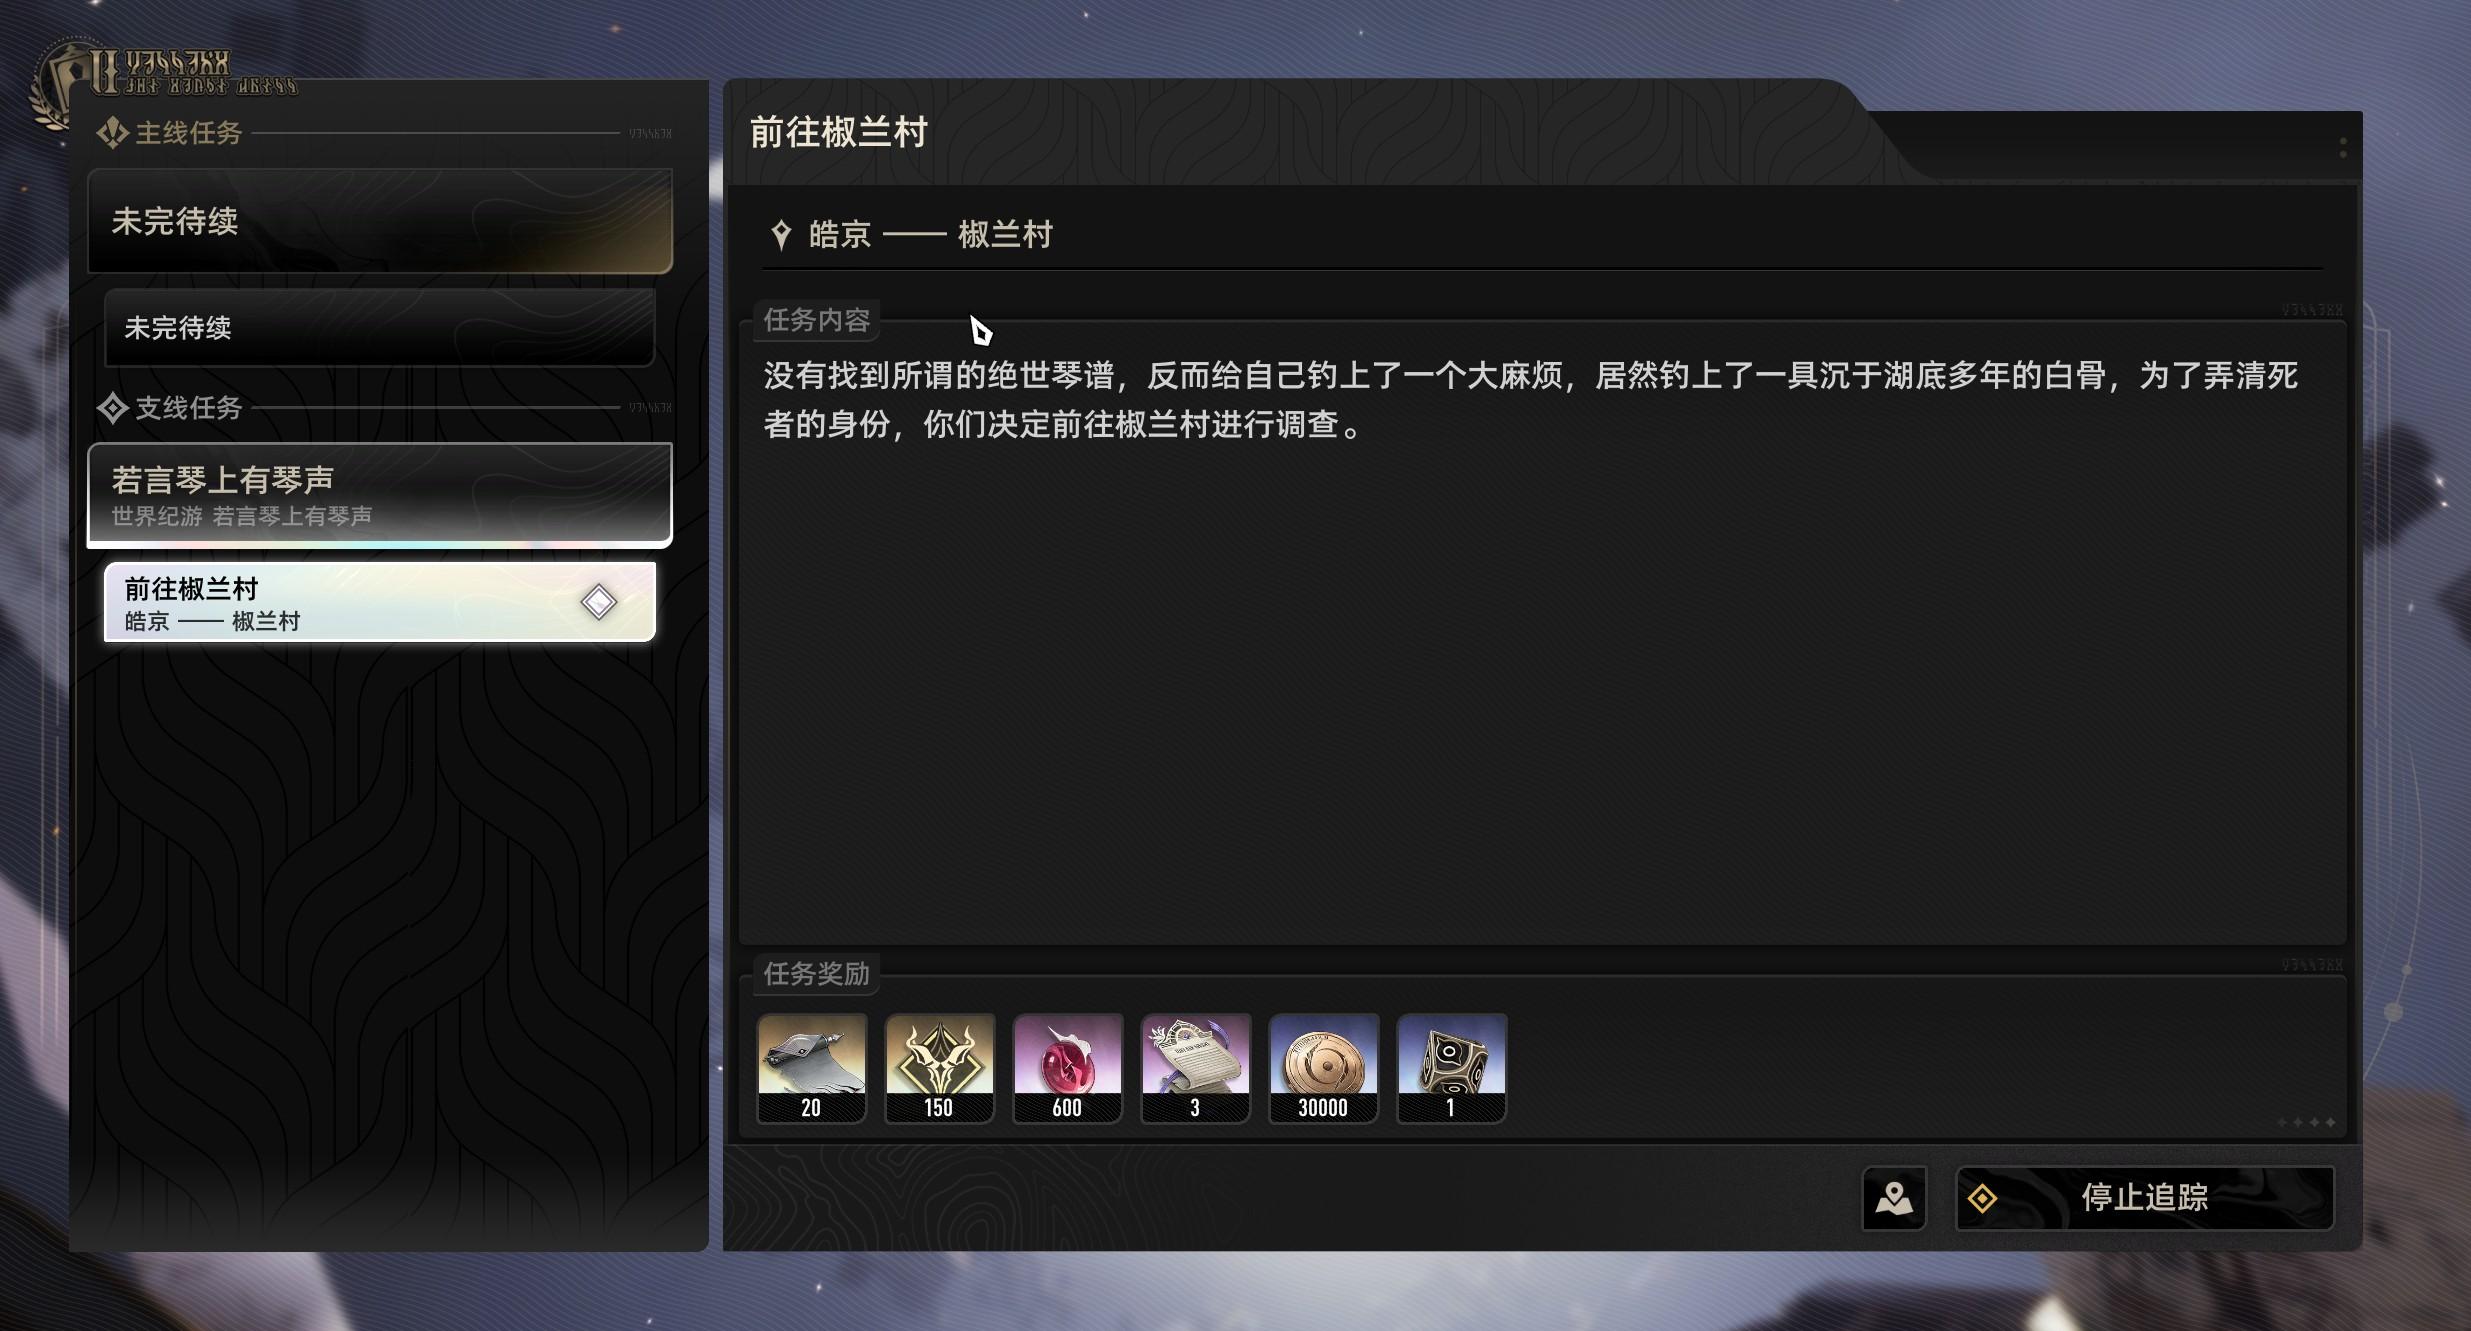Select the 未完待续 sub-quest entry
This screenshot has width=2471, height=1331.
click(x=380, y=328)
